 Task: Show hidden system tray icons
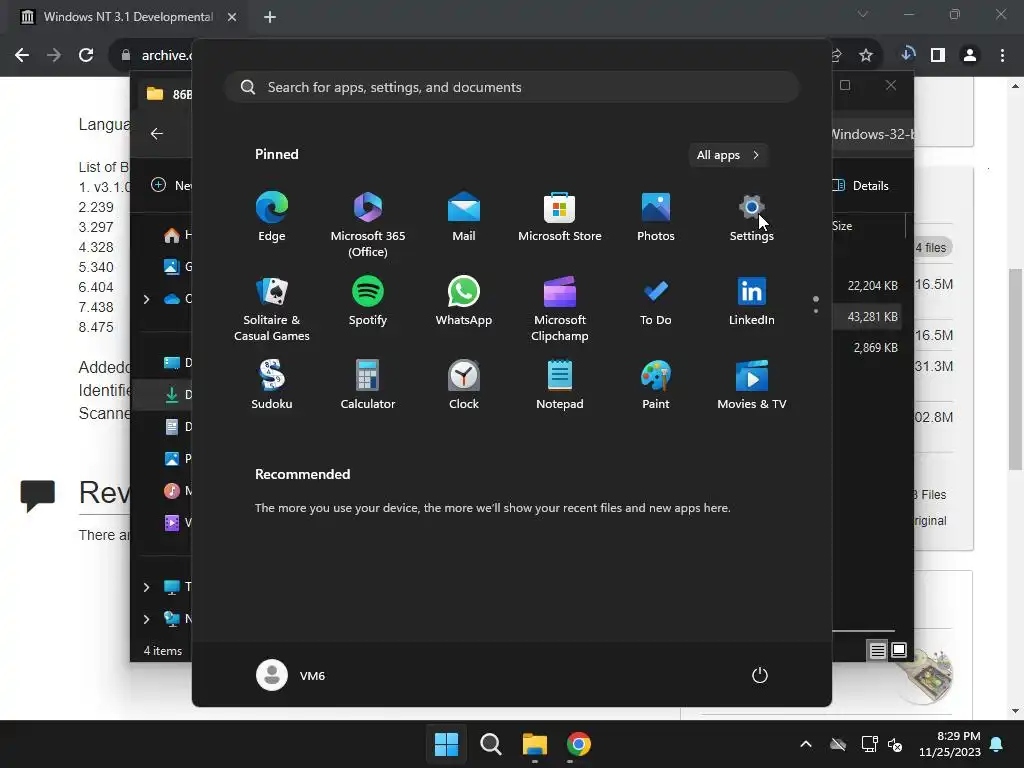point(806,744)
